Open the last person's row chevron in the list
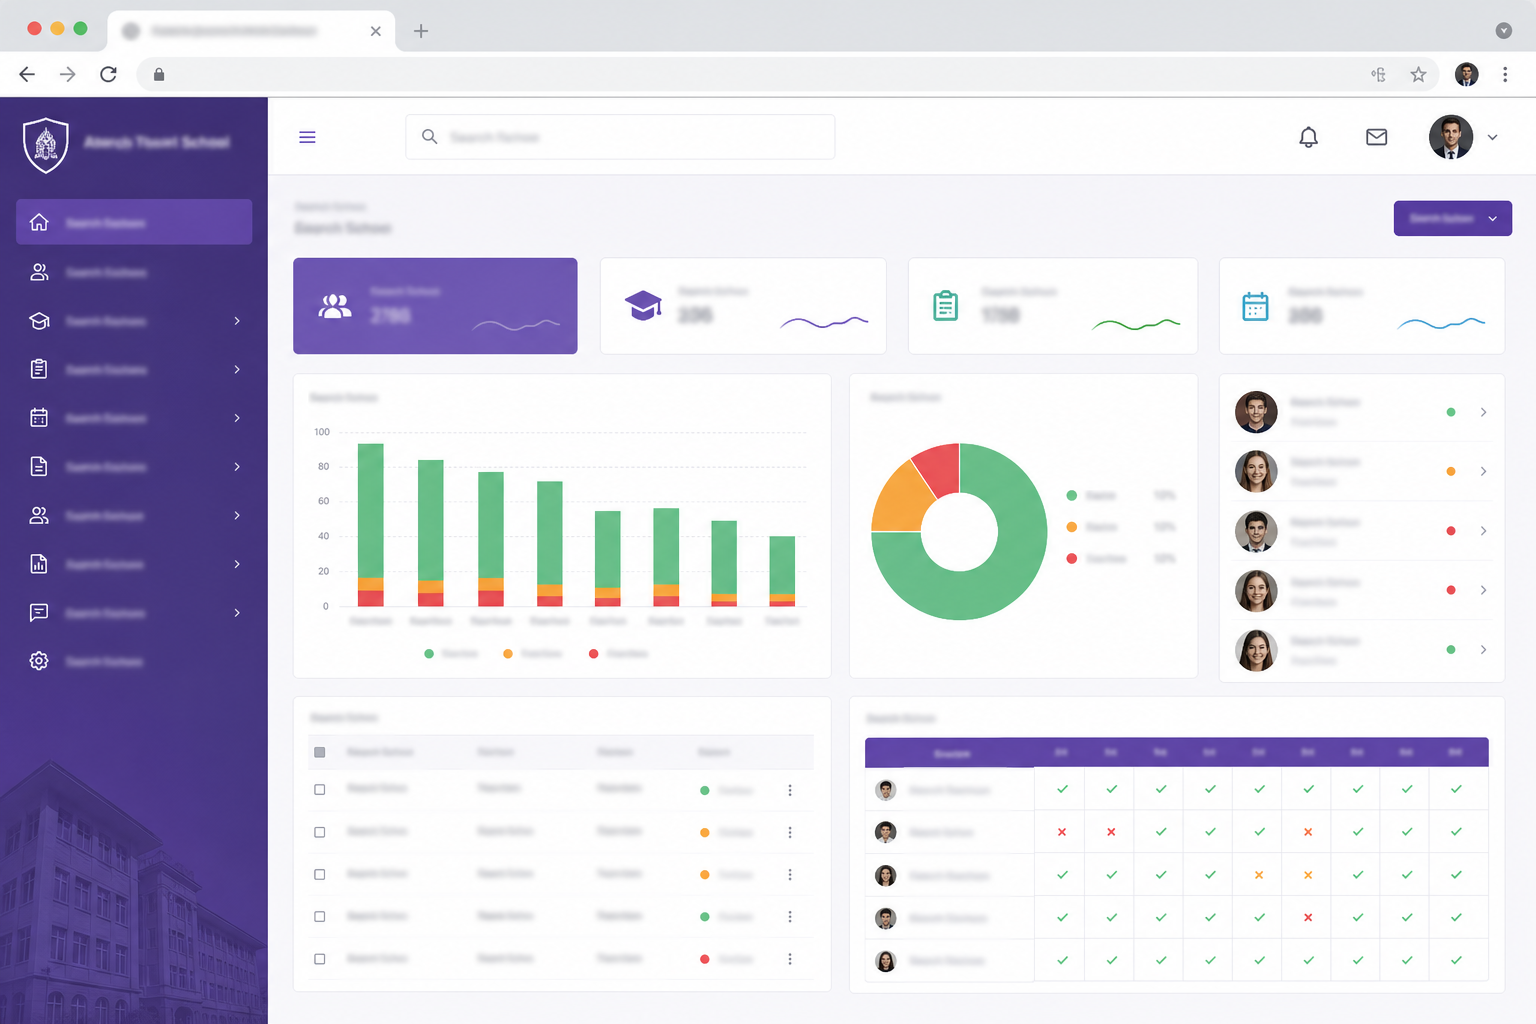The image size is (1536, 1024). 1483,650
